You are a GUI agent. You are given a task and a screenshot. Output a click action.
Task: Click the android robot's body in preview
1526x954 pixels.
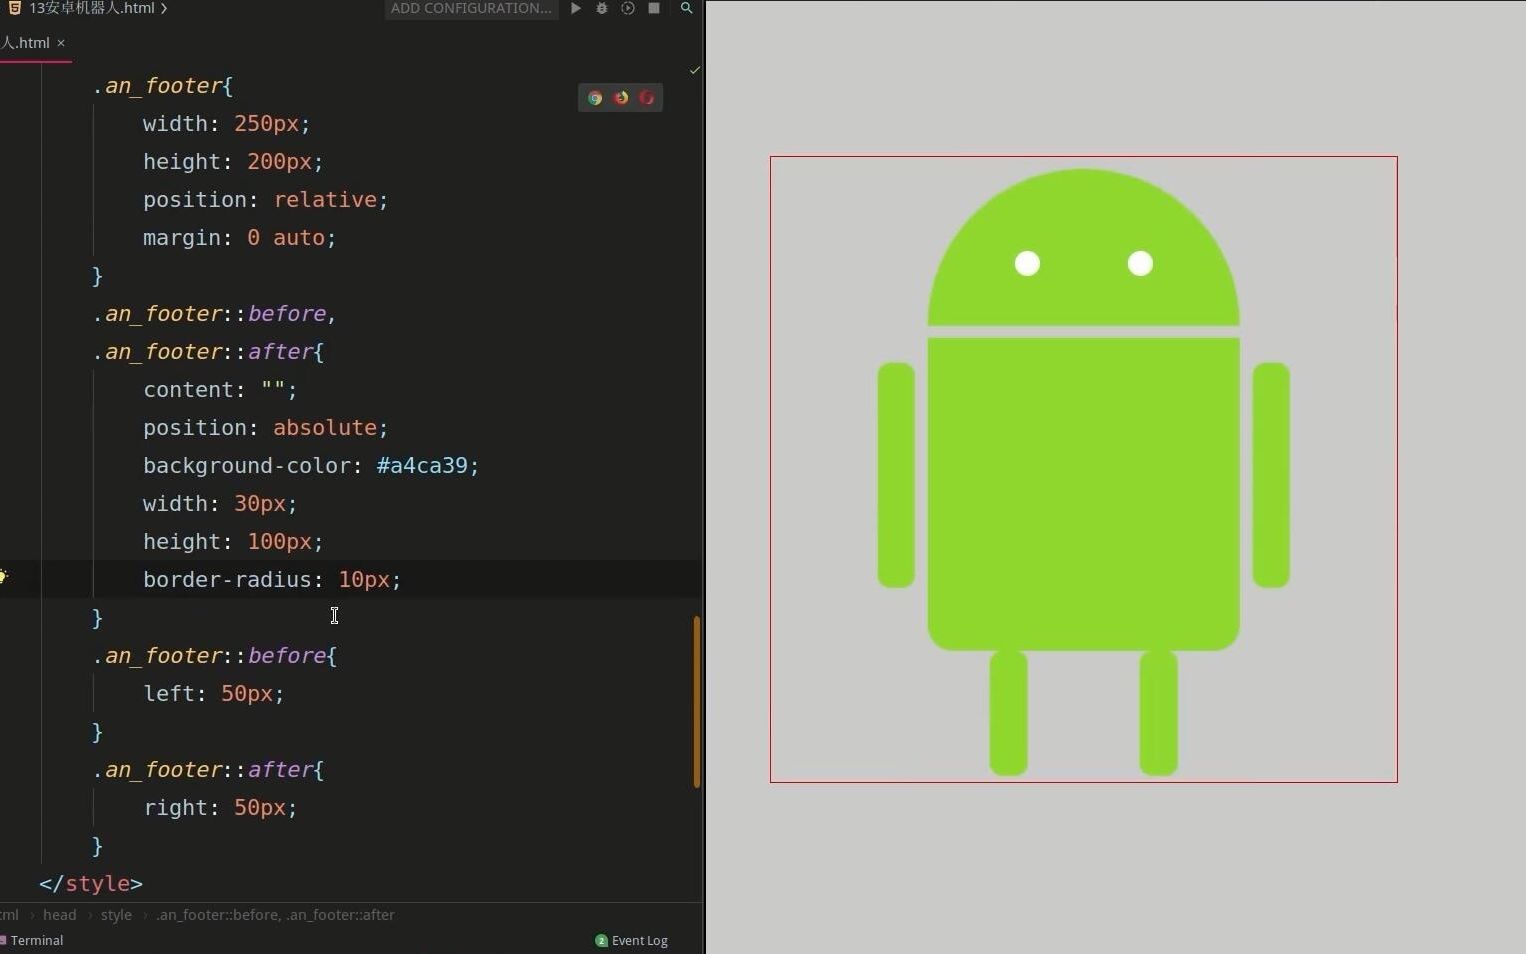[1084, 494]
